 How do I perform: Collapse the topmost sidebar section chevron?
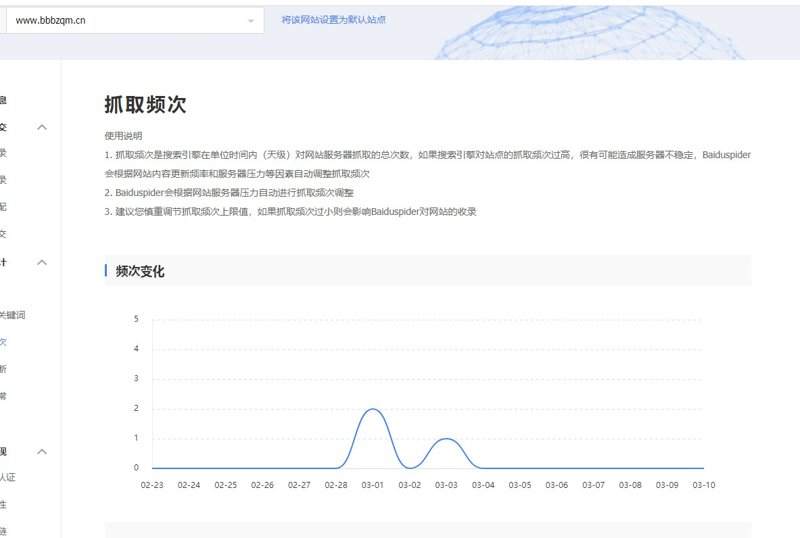point(42,127)
